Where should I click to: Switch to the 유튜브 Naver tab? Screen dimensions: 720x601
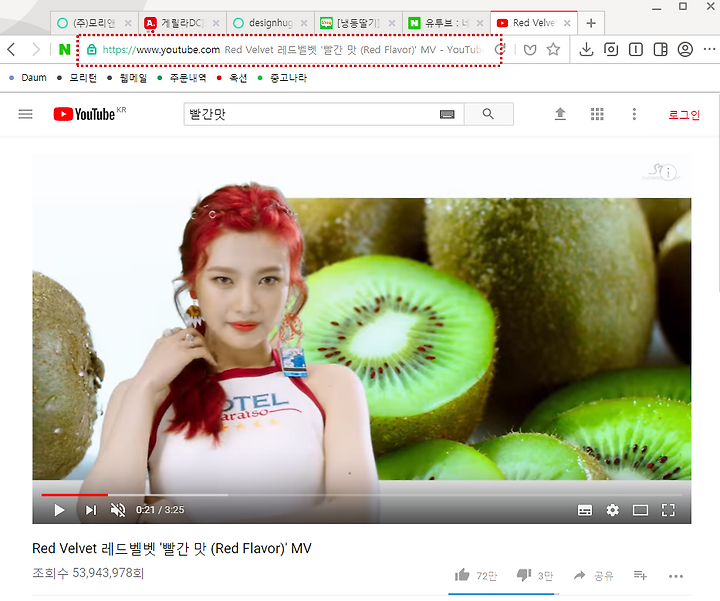(447, 23)
